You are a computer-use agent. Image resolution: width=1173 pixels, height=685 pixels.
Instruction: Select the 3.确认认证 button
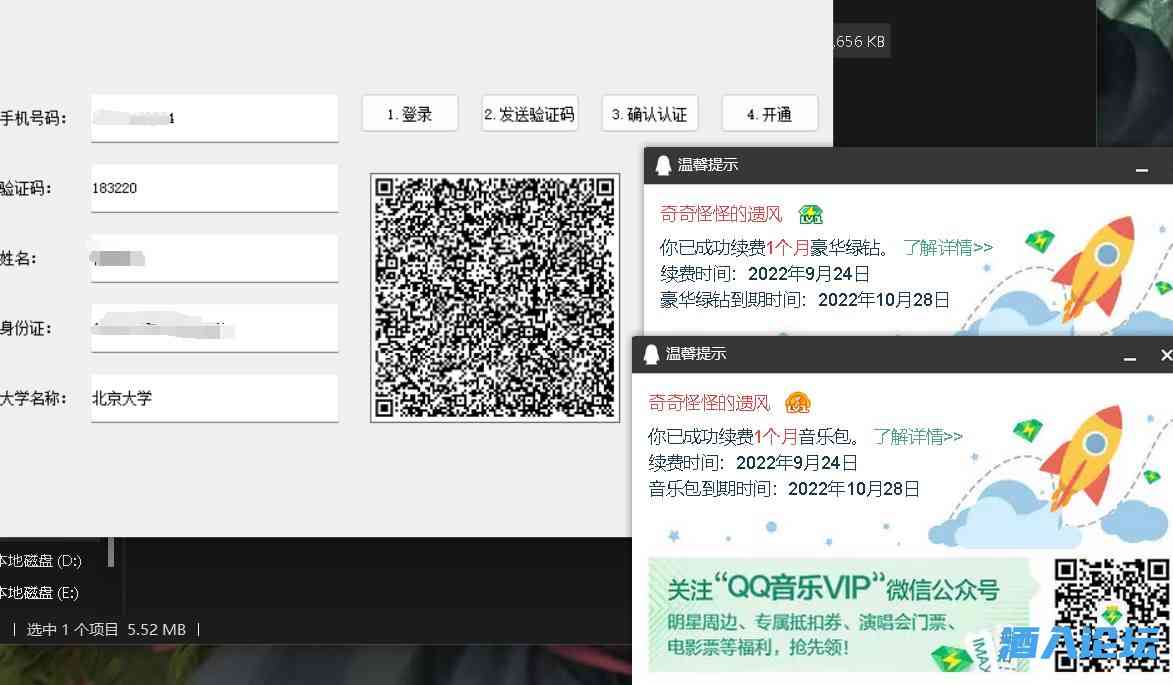click(x=649, y=114)
